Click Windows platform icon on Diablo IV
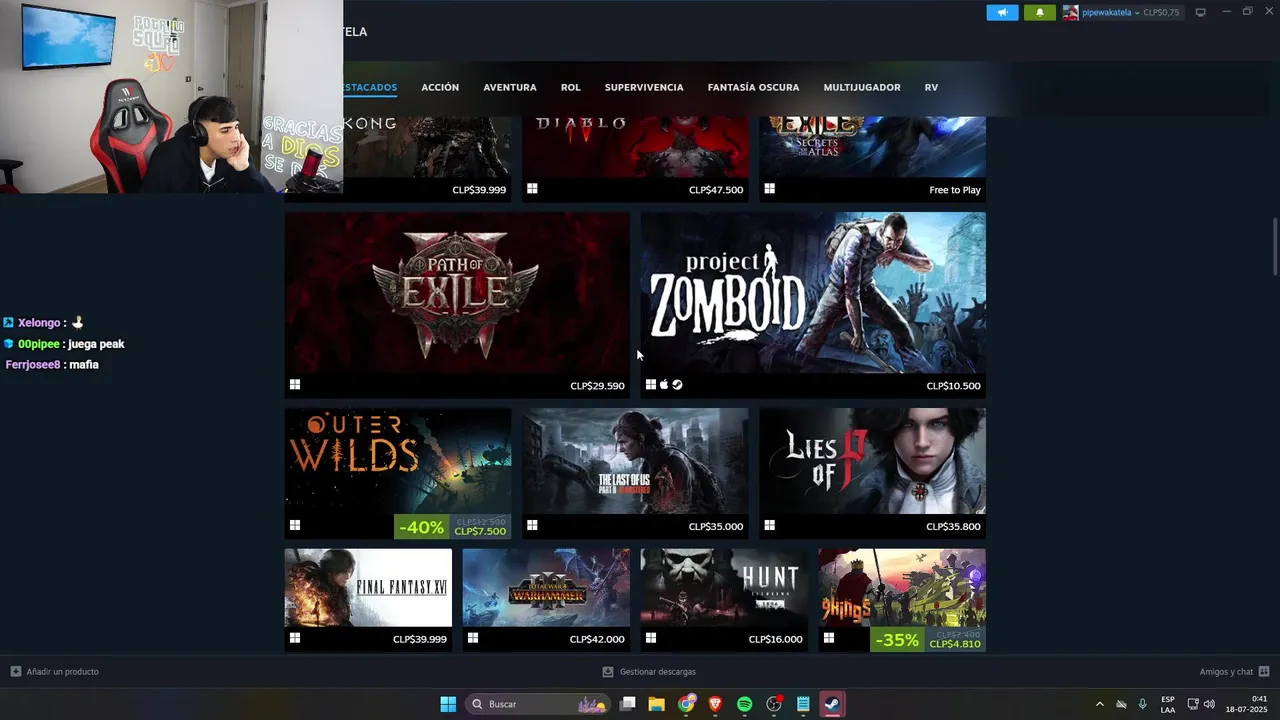This screenshot has width=1280, height=720. point(533,188)
